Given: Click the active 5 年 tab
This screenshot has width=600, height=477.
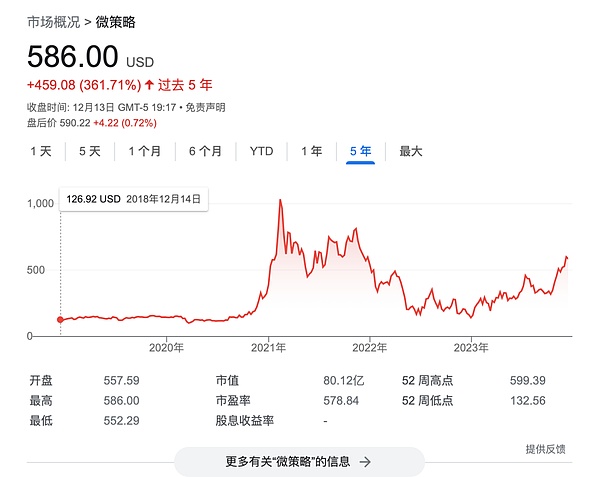Looking at the screenshot, I should point(360,152).
